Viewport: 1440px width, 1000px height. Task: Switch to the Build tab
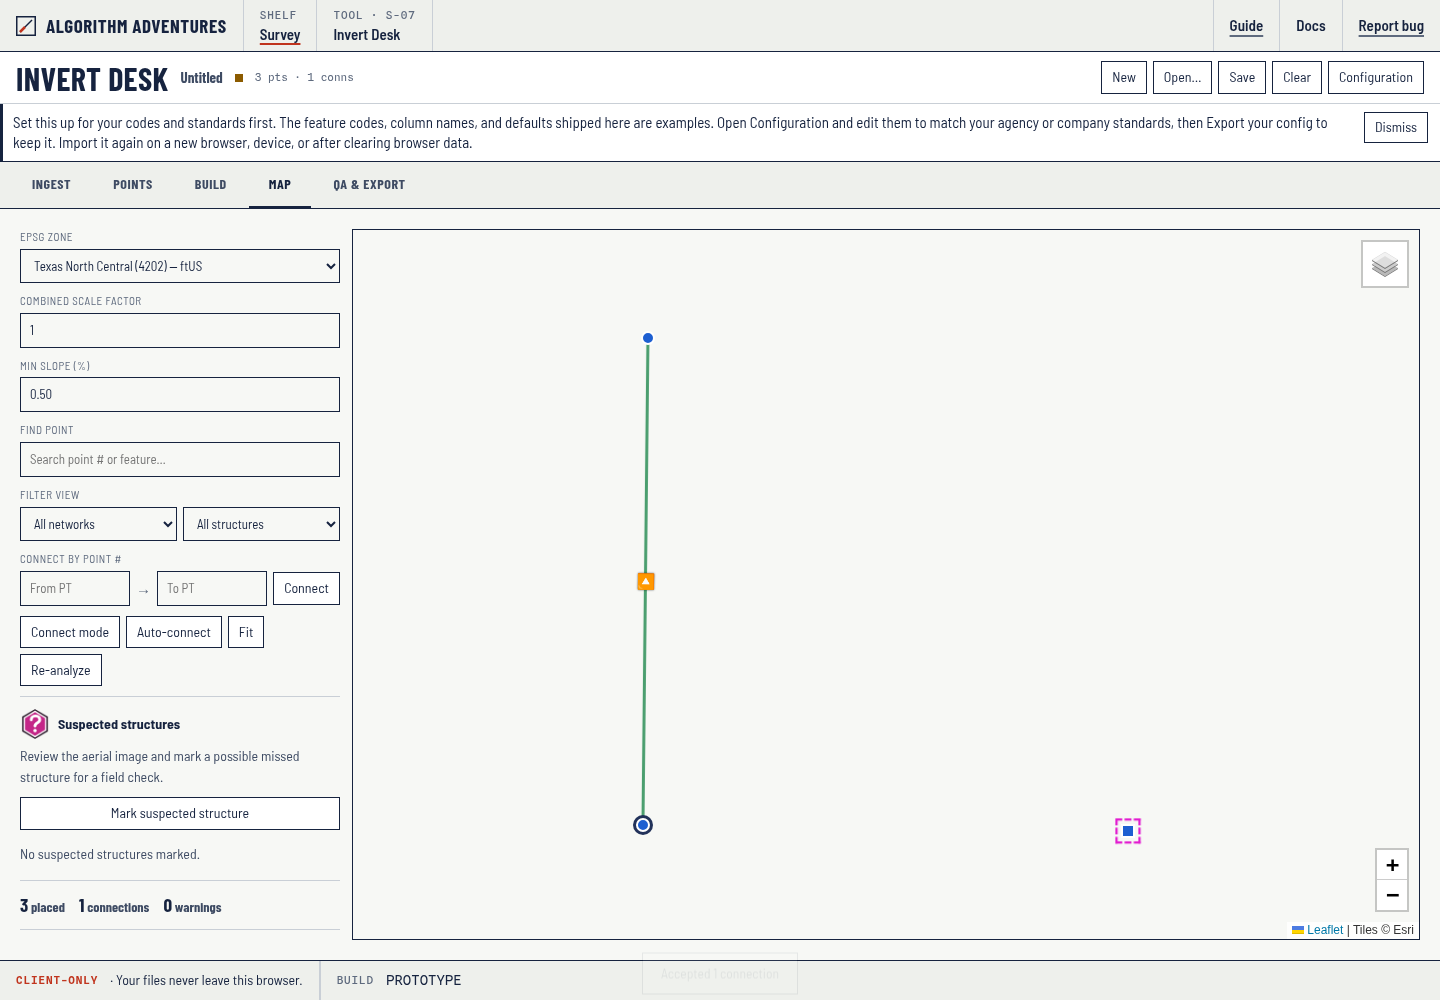tap(210, 185)
